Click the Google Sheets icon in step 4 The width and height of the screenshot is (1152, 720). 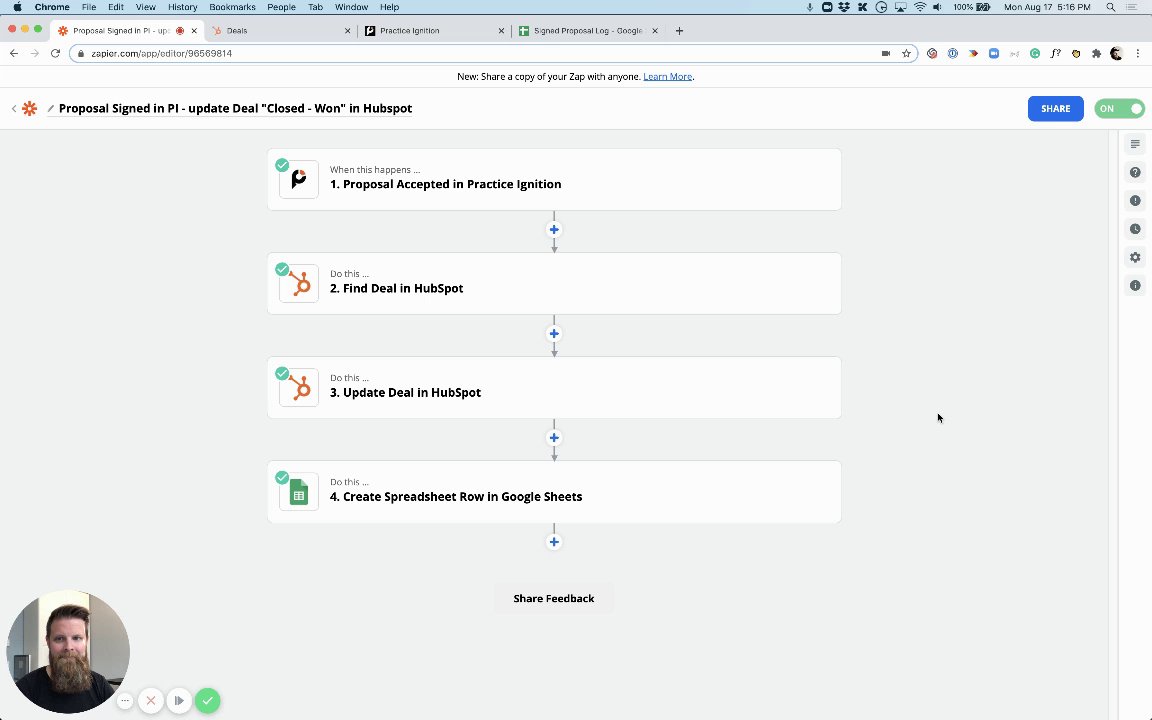pos(299,492)
